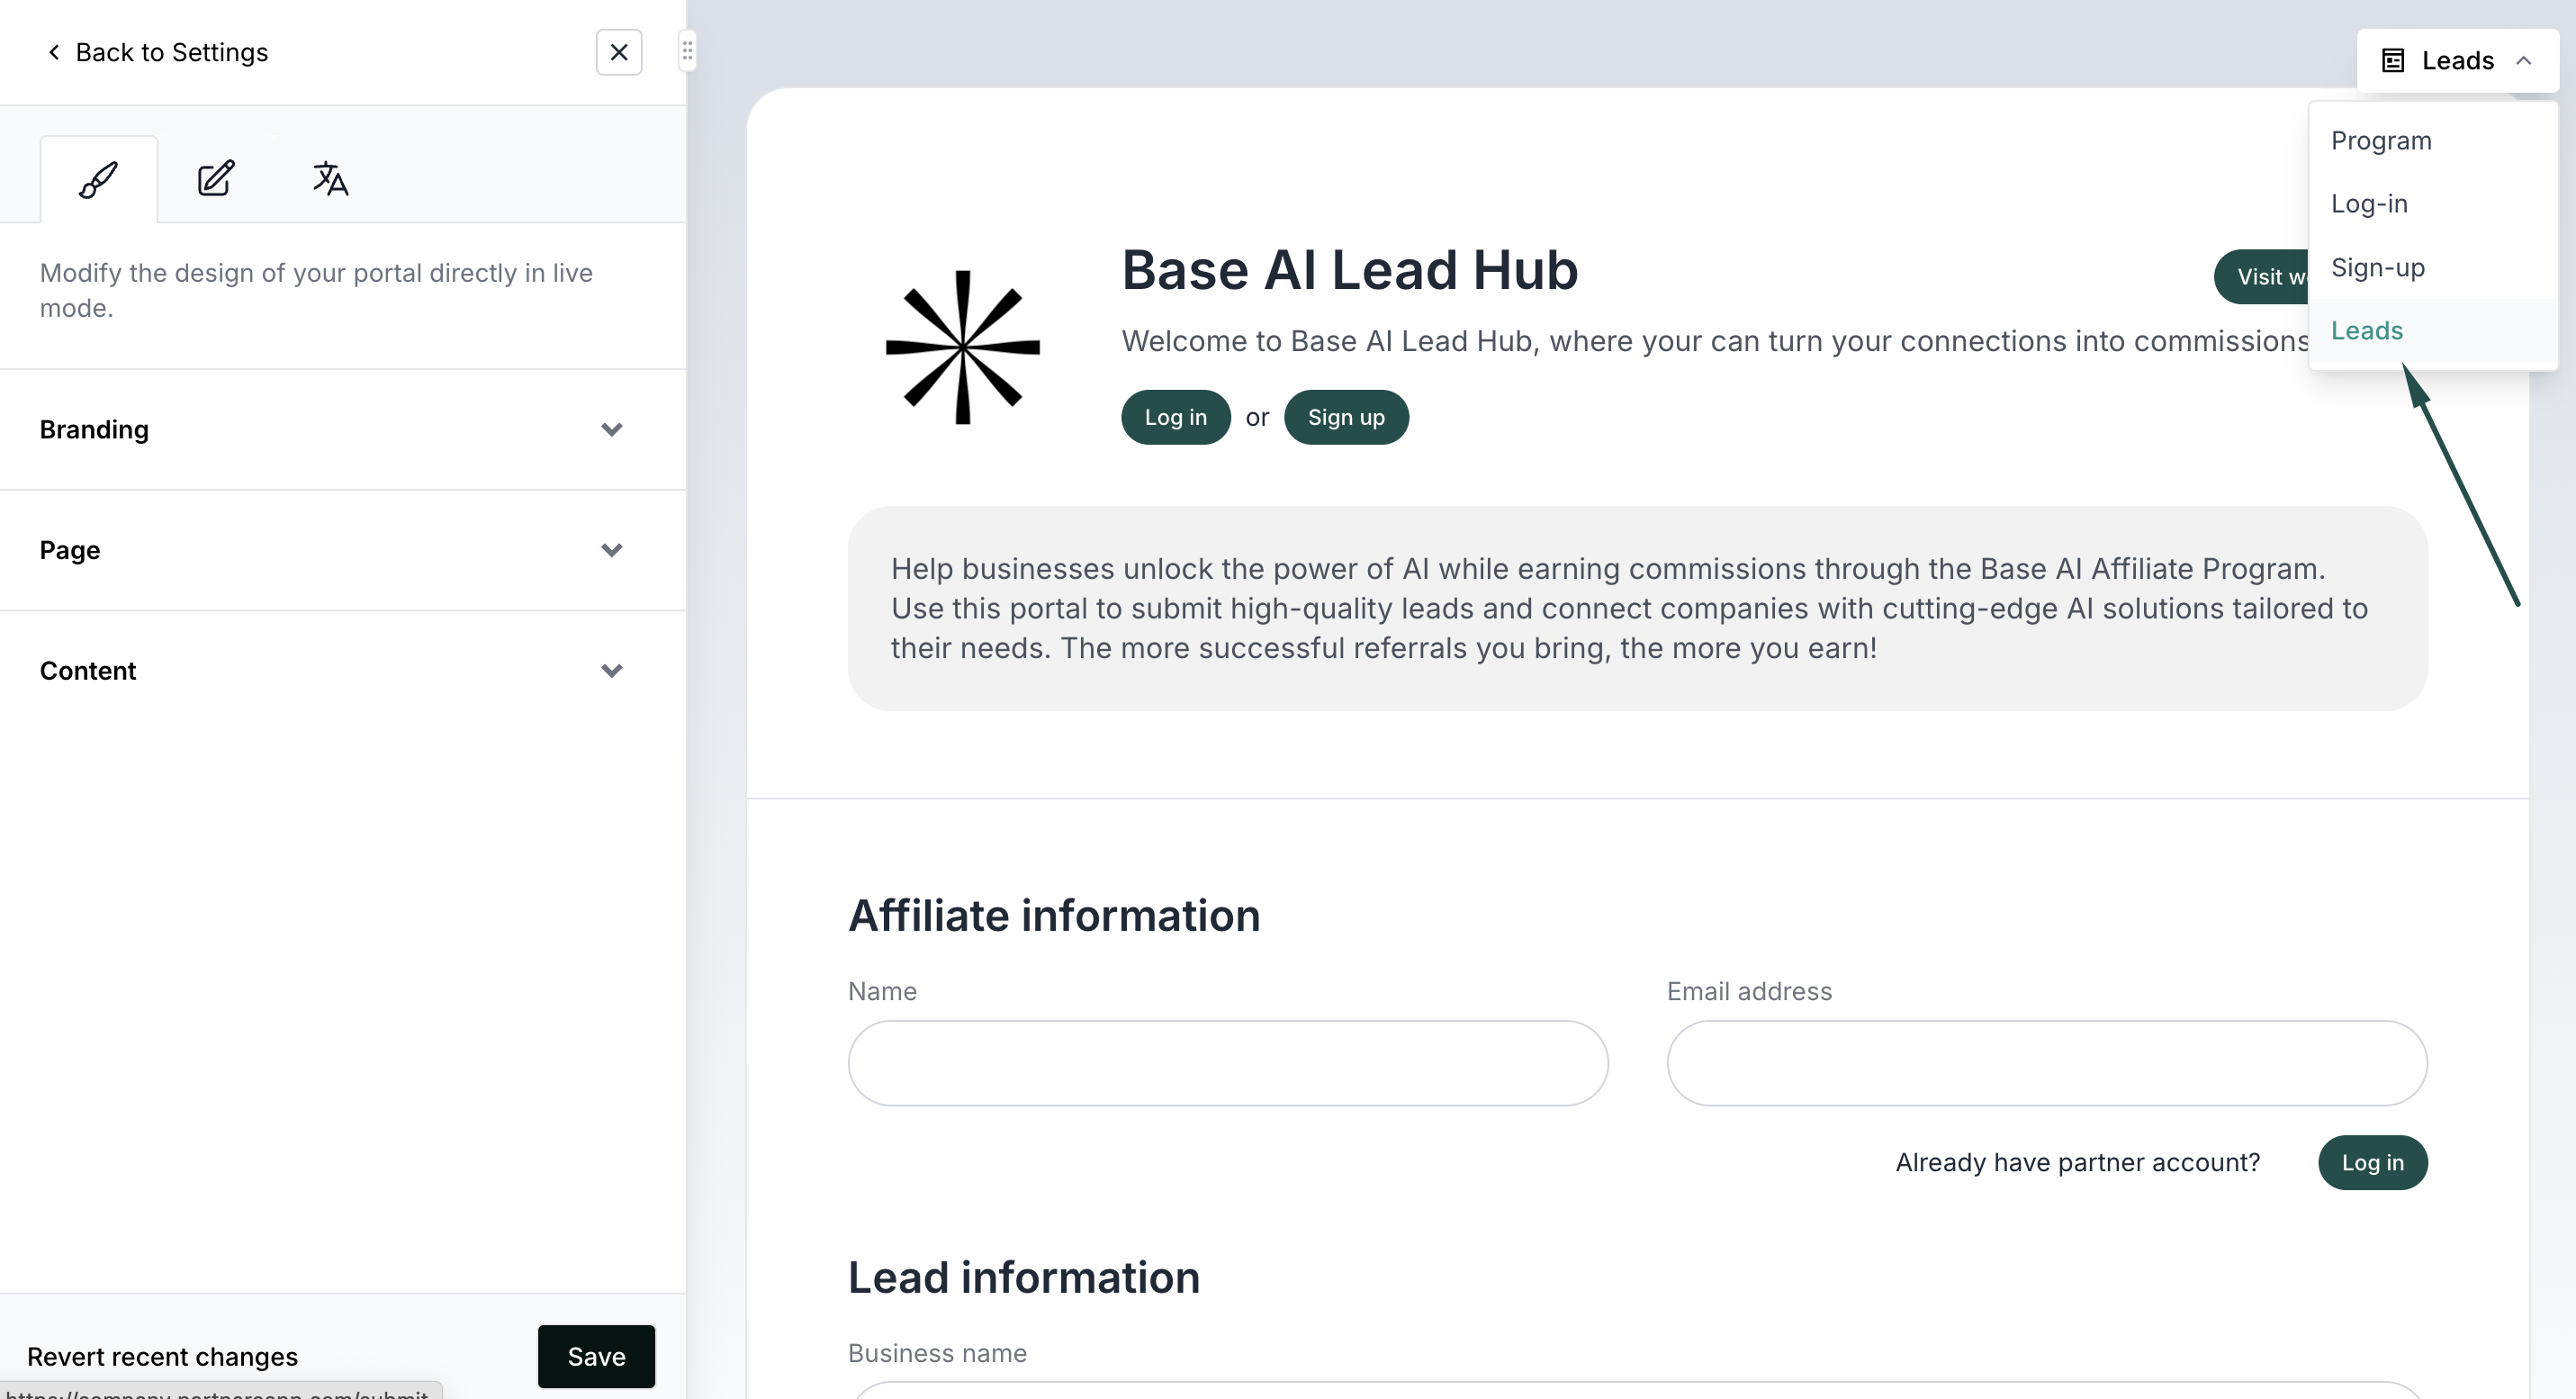Close the editor panel with X
The image size is (2576, 1399).
[618, 52]
